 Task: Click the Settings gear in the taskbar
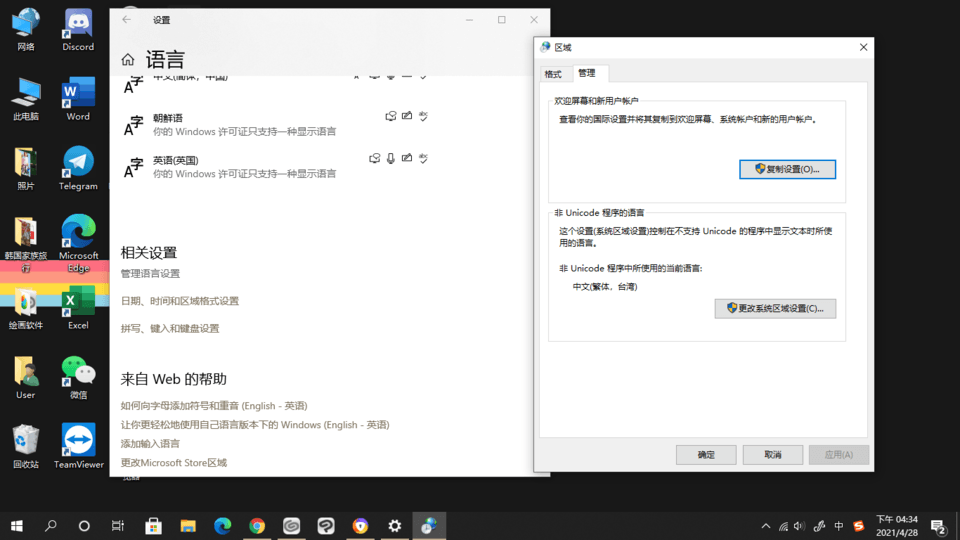pyautogui.click(x=395, y=526)
